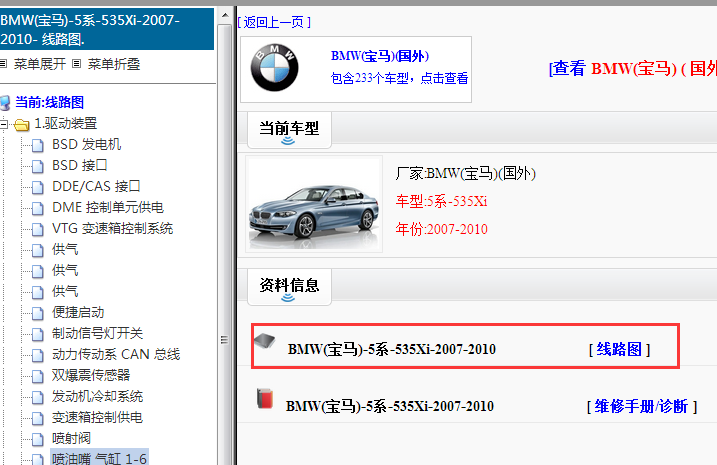Open 喷射阀 diagram

click(71, 439)
